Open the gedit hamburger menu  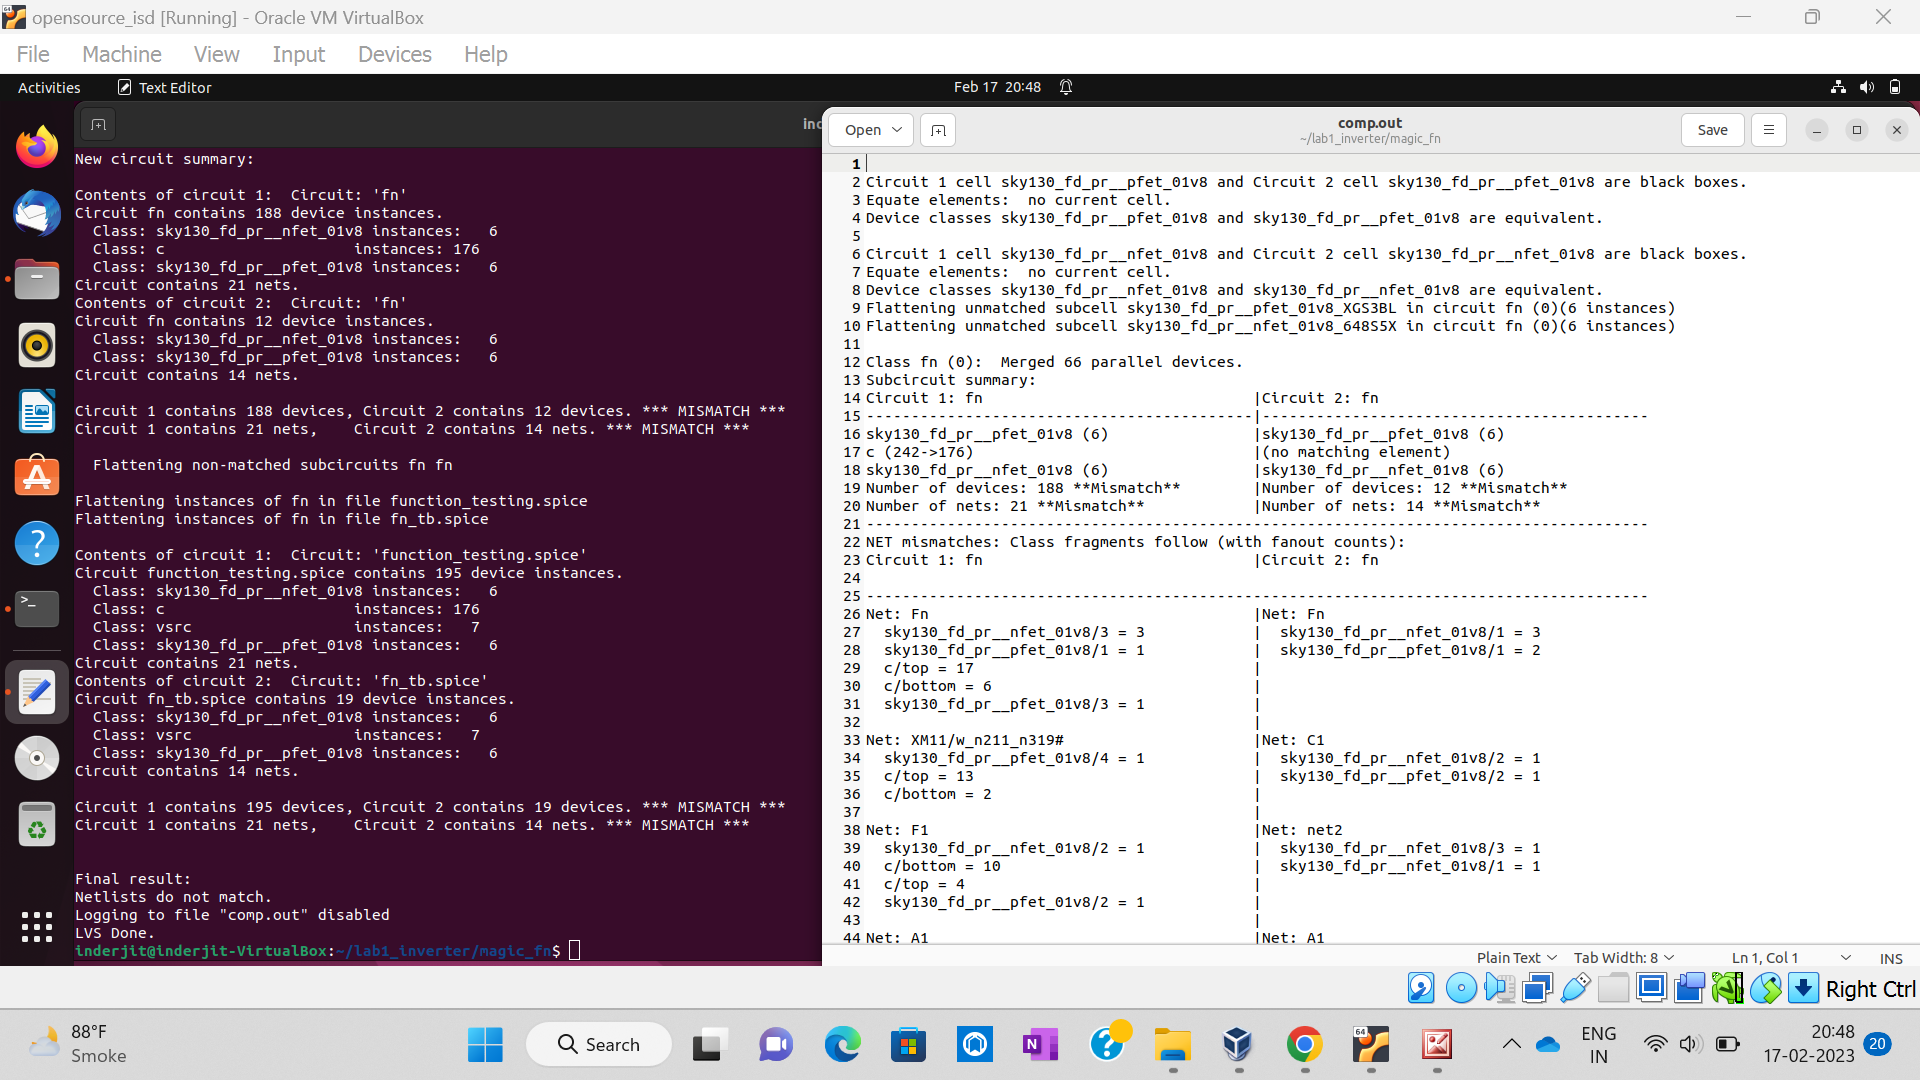[1768, 130]
